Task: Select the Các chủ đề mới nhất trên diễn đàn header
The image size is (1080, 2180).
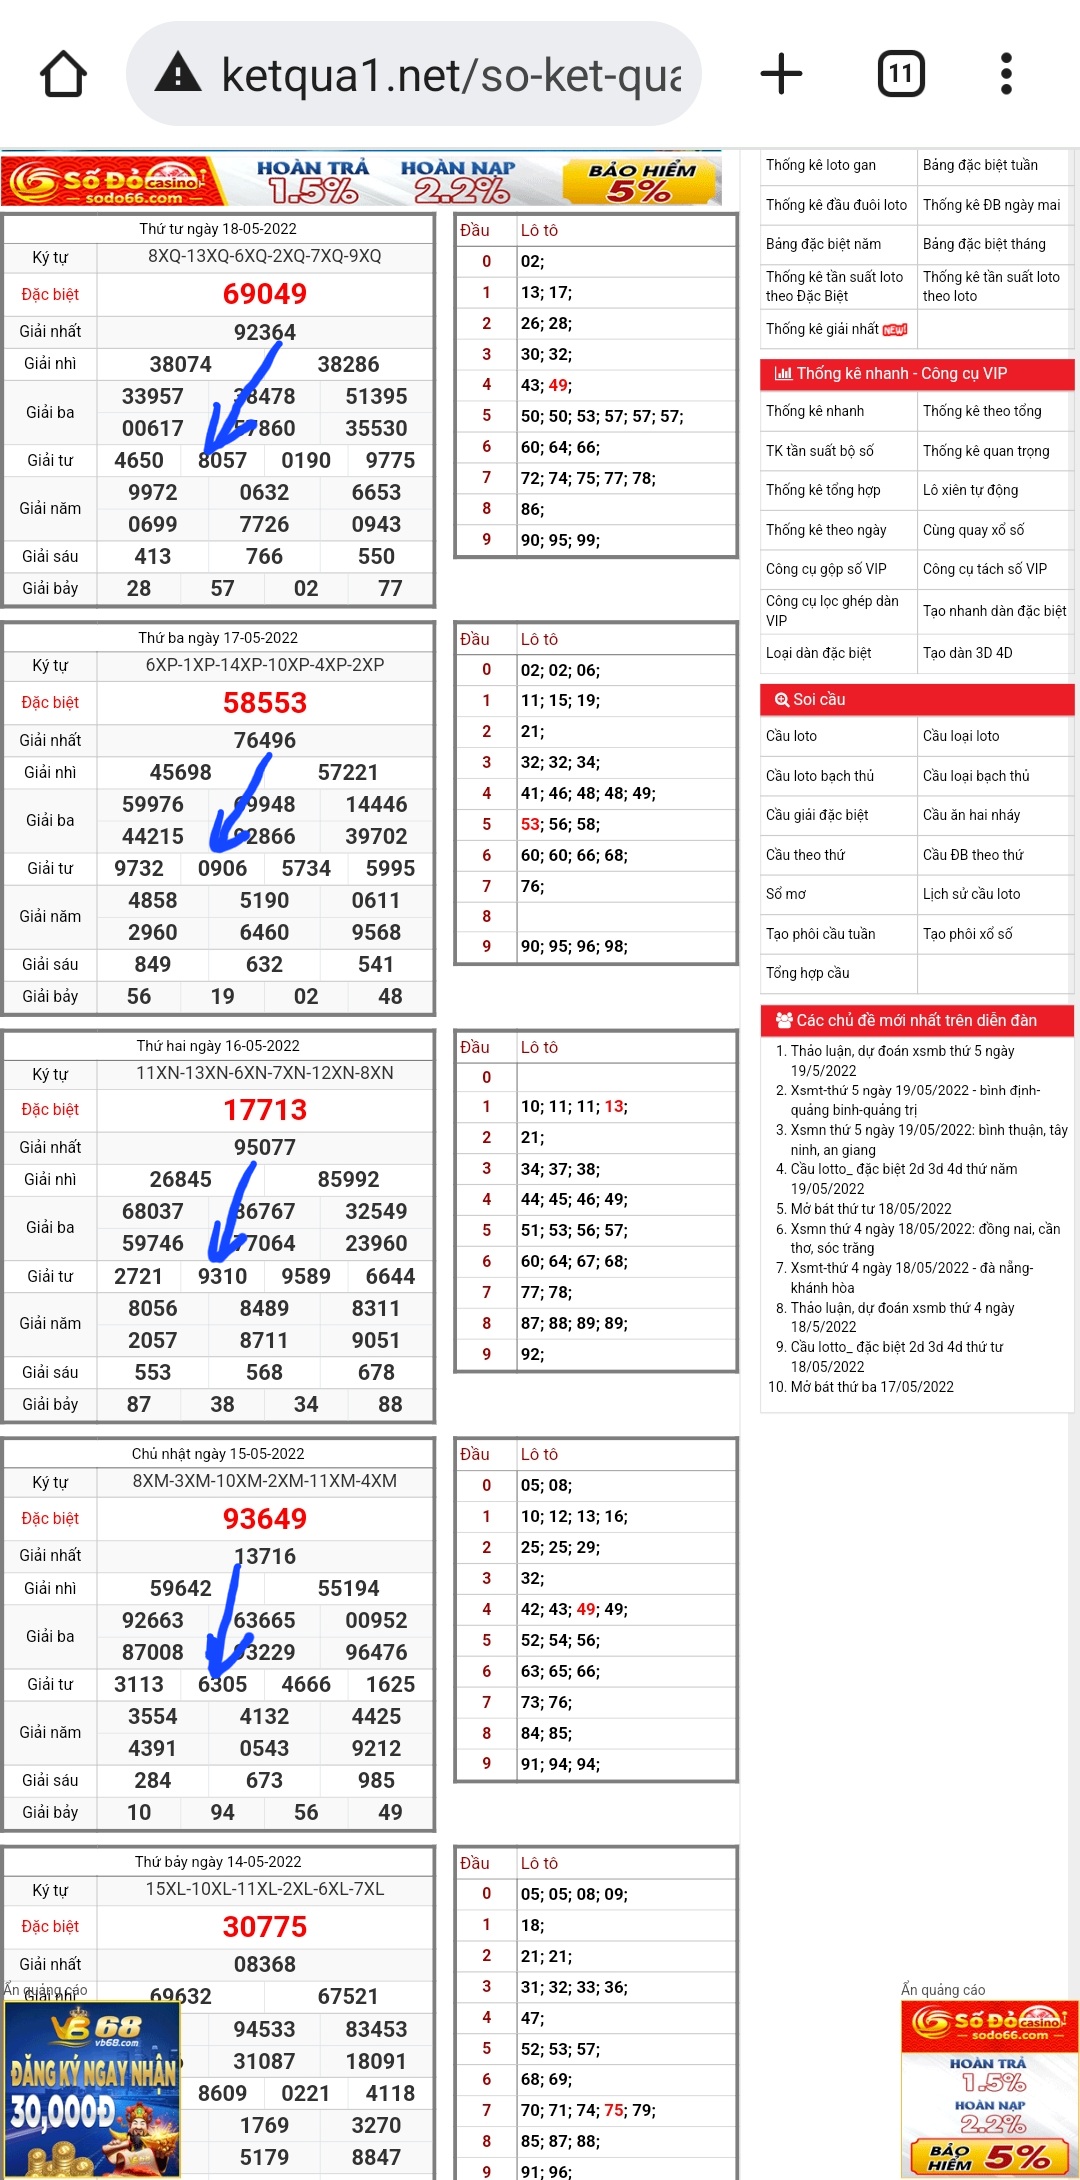Action: click(917, 1021)
